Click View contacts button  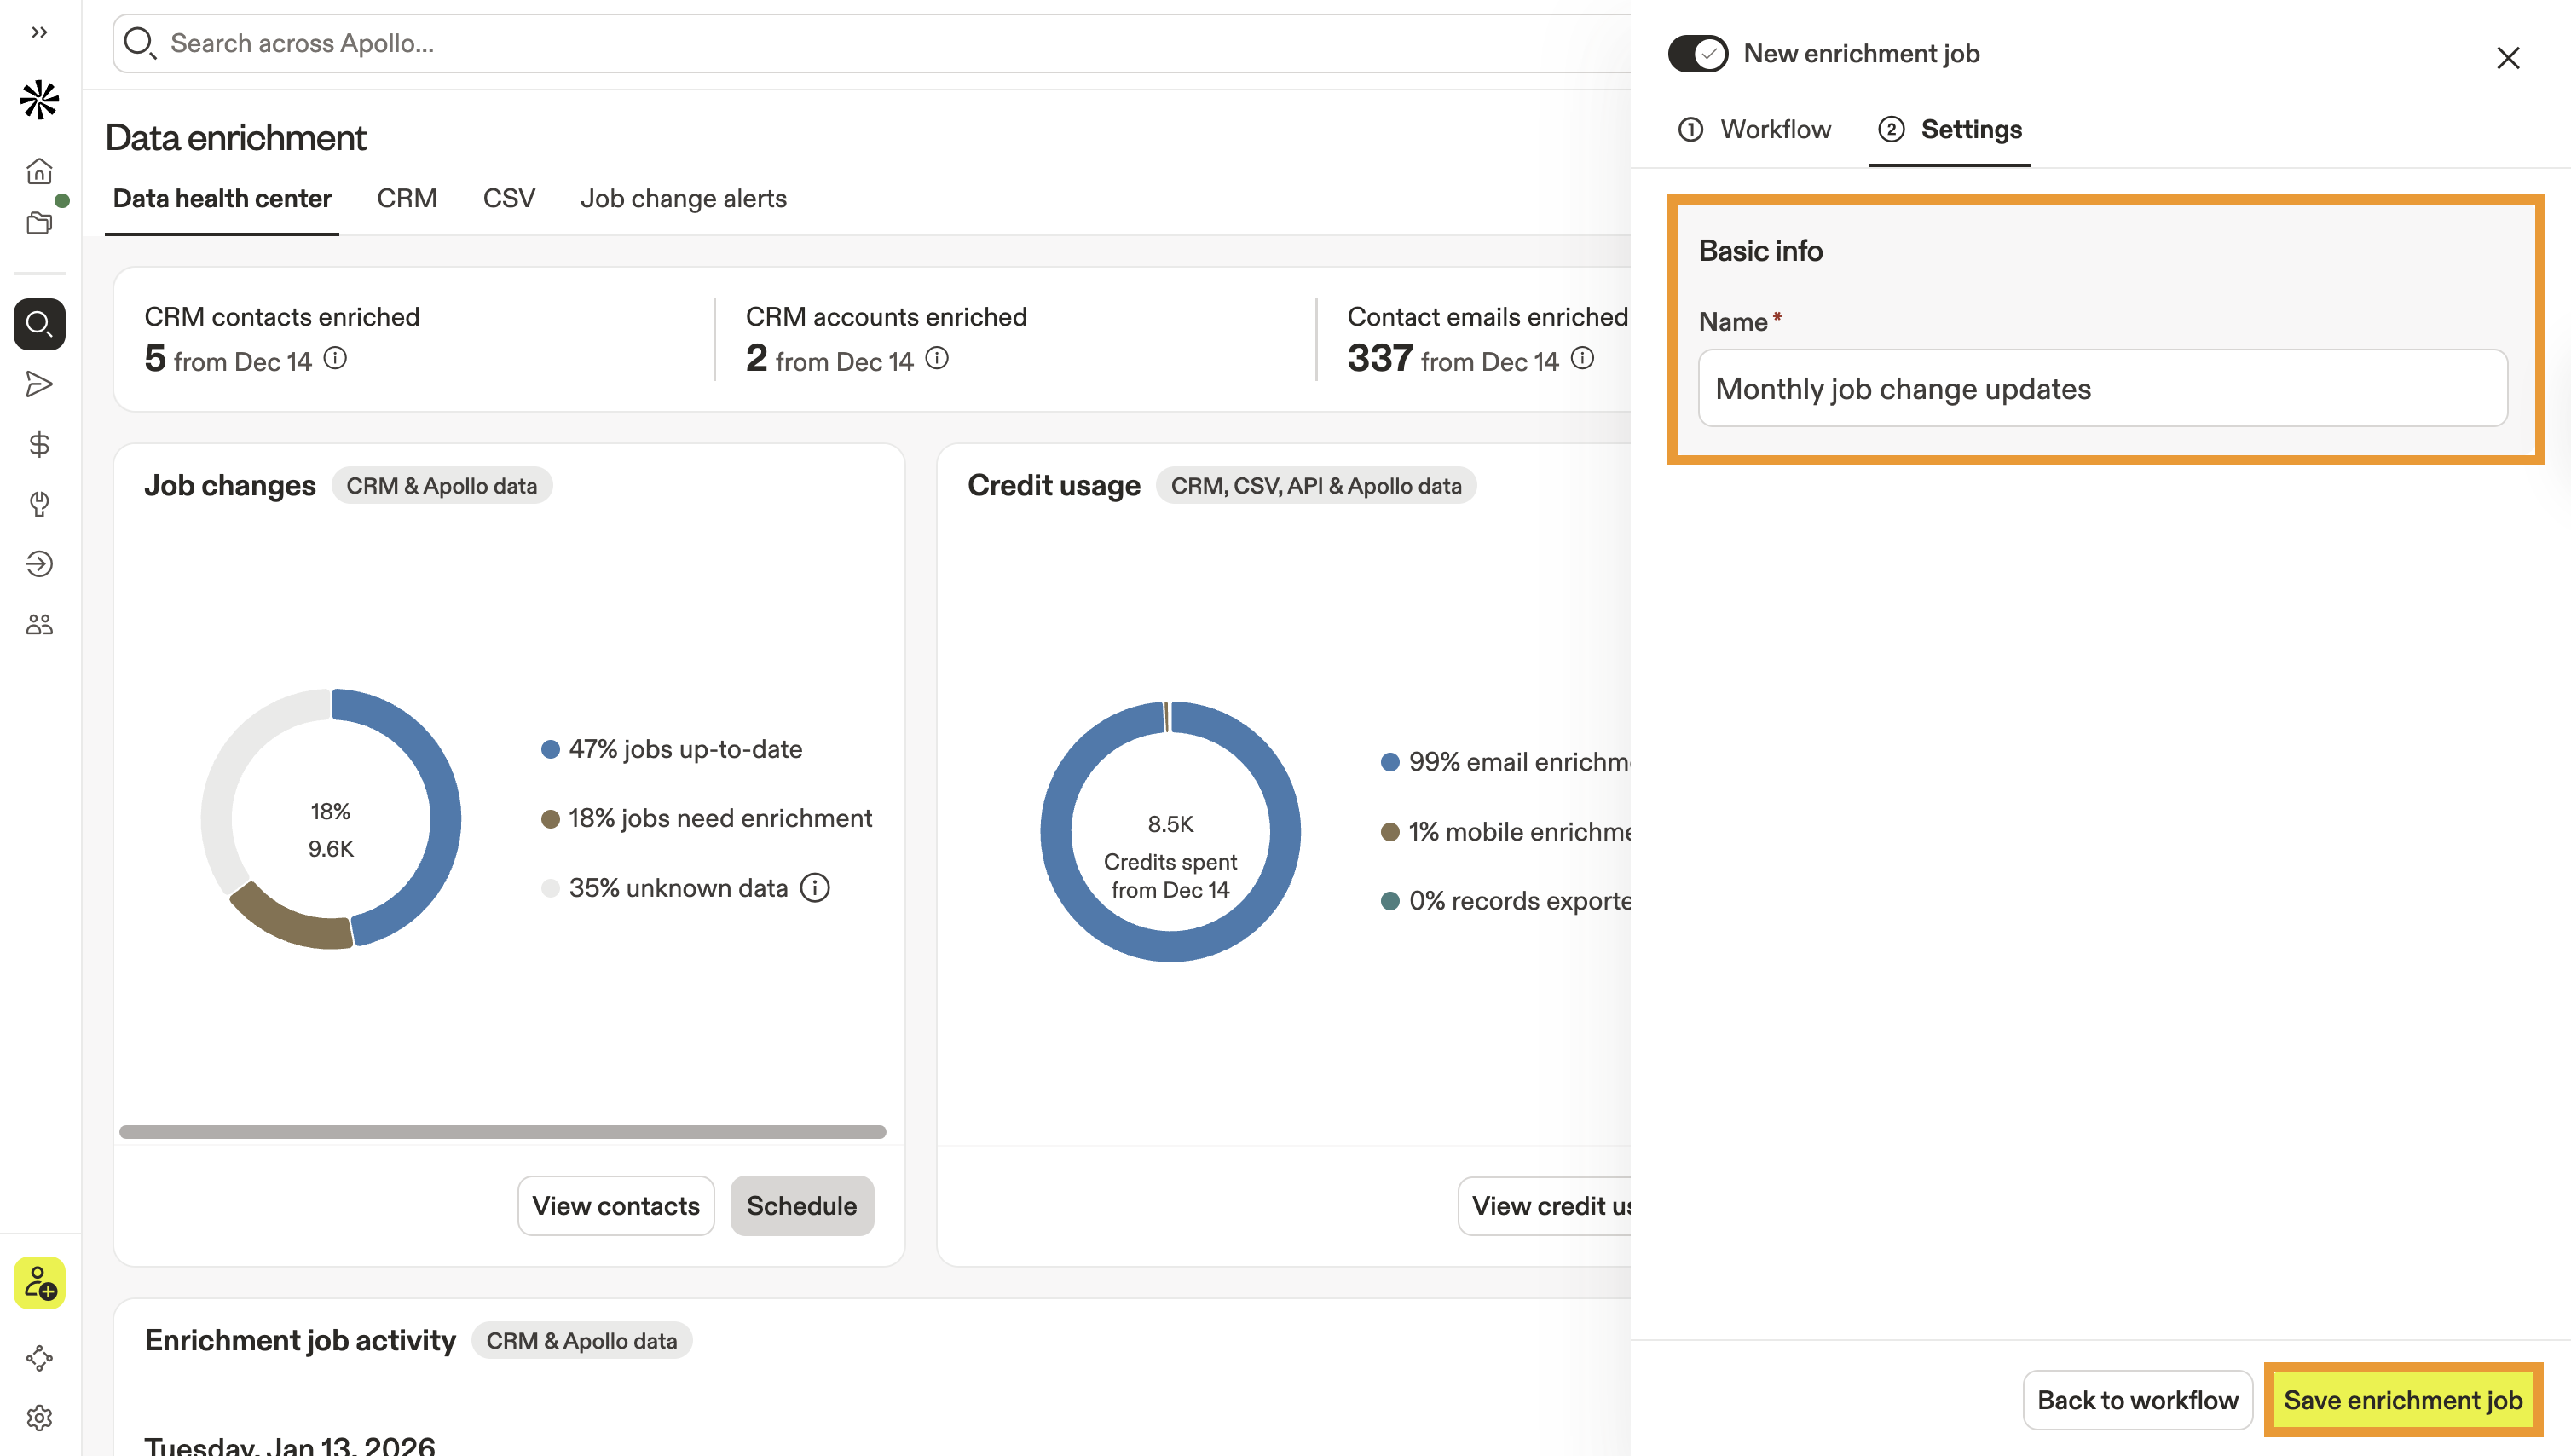(x=615, y=1205)
